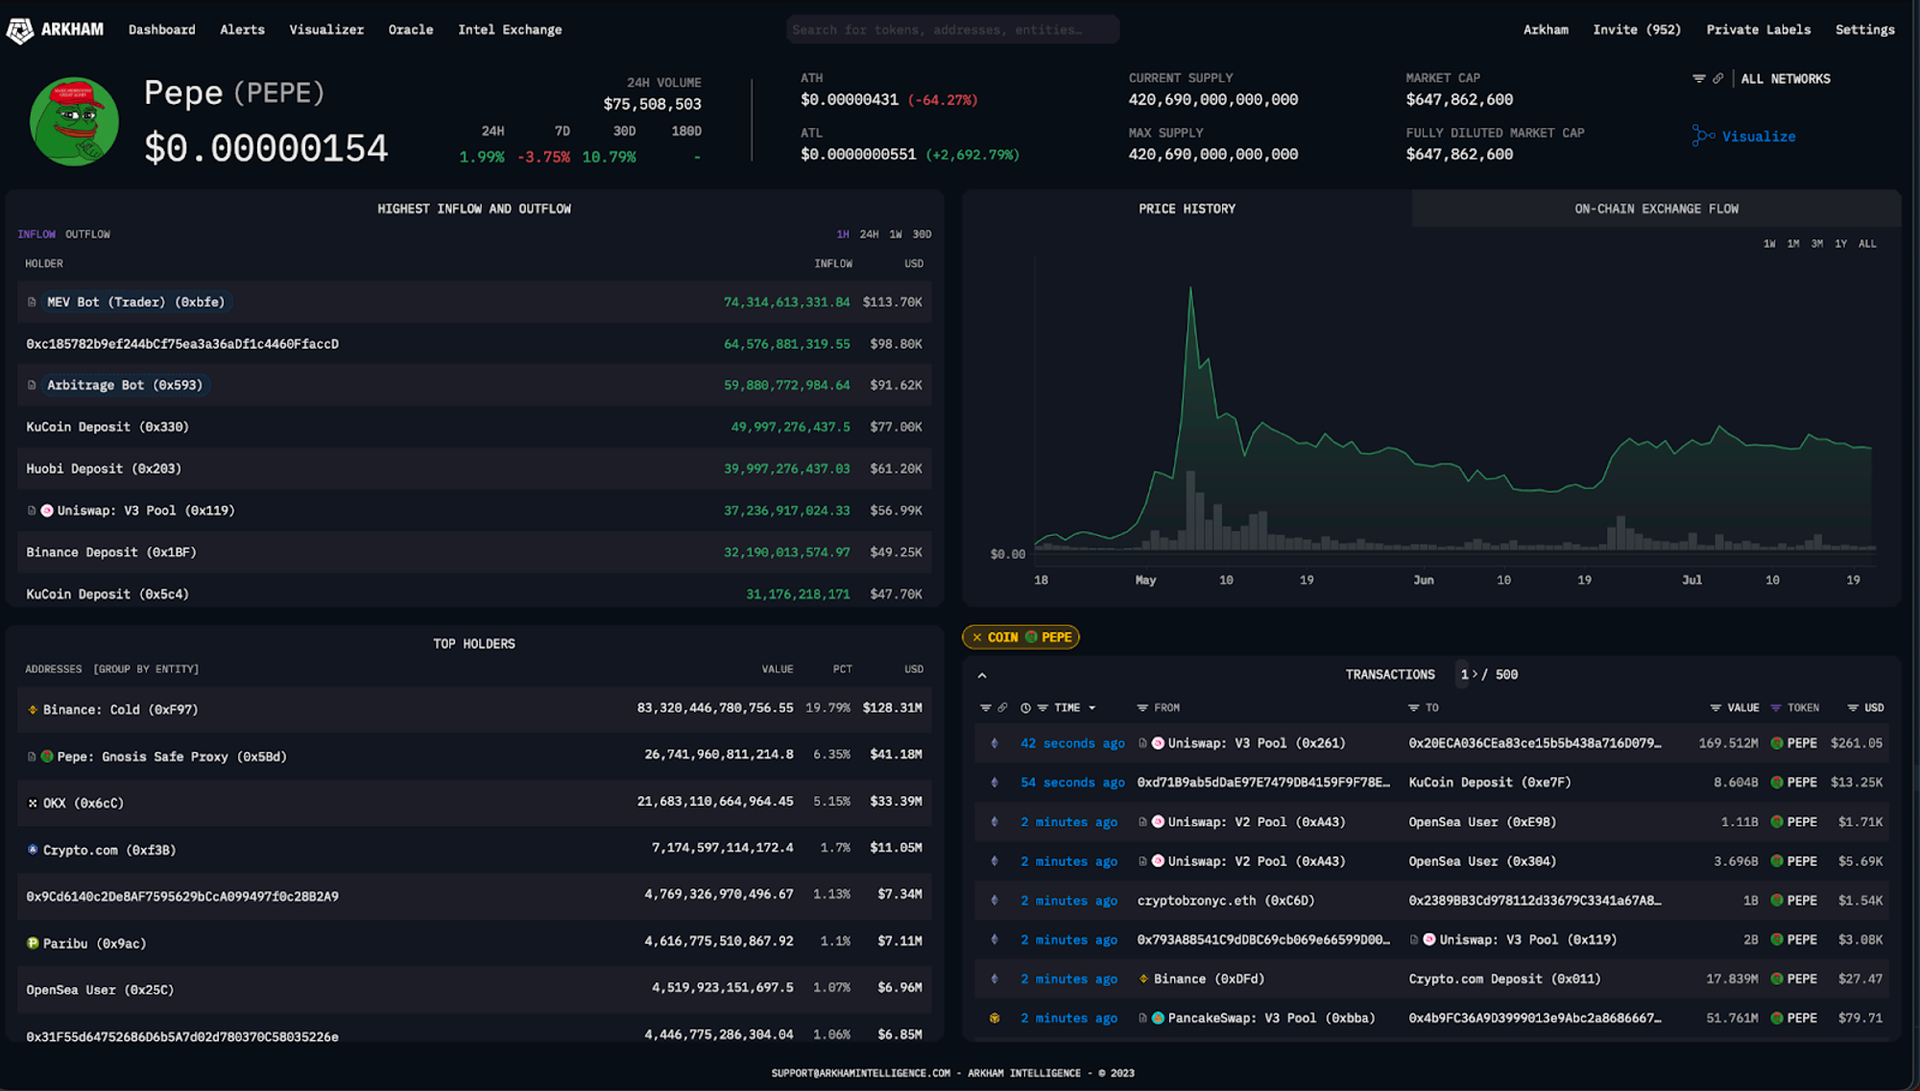
Task: Open the Oracle nav item
Action: 411,30
